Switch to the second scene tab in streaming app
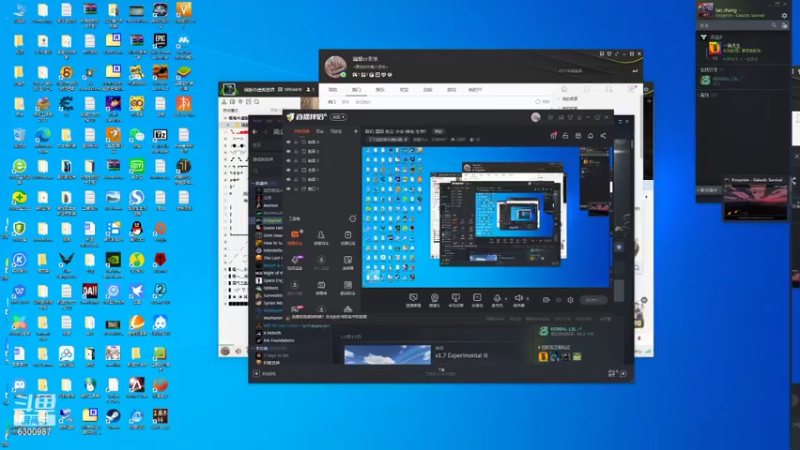The width and height of the screenshot is (800, 450). pyautogui.click(x=320, y=131)
